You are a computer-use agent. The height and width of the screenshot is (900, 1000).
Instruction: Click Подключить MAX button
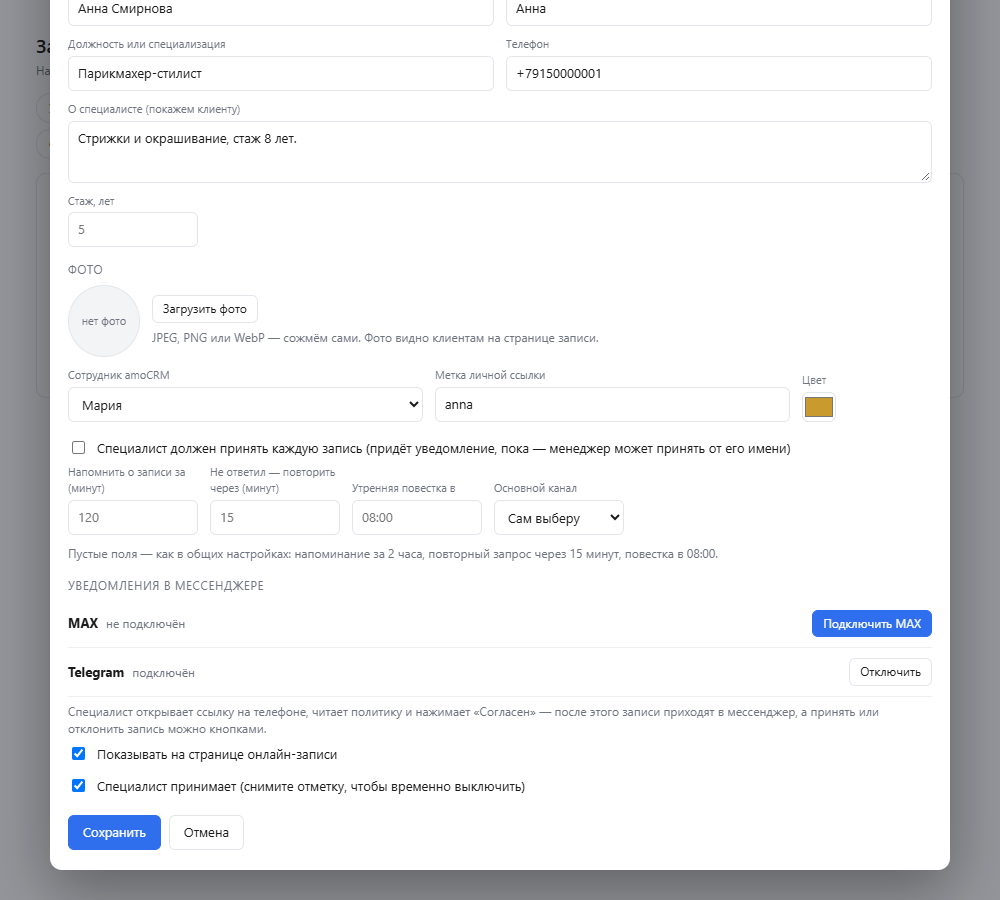pos(871,623)
